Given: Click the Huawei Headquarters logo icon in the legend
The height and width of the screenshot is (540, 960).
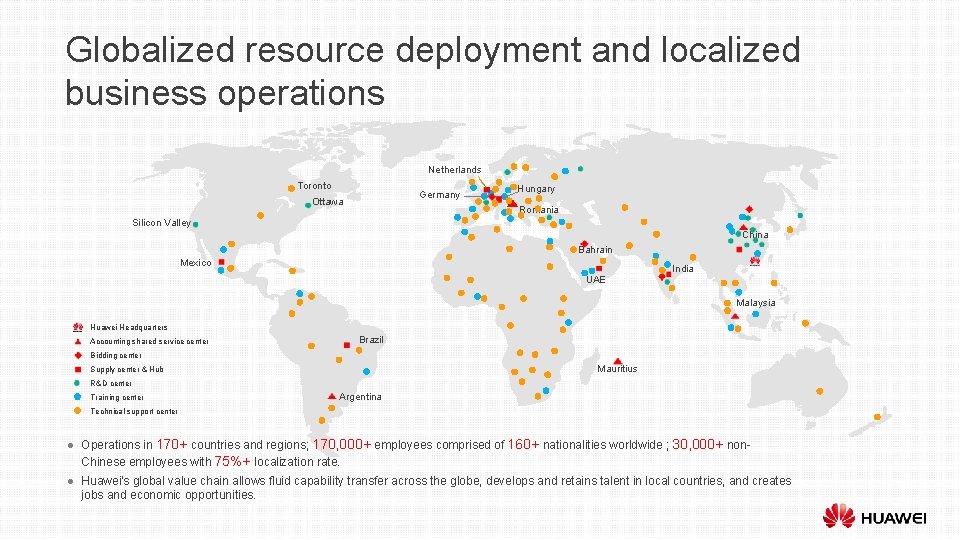Looking at the screenshot, I should point(78,328).
